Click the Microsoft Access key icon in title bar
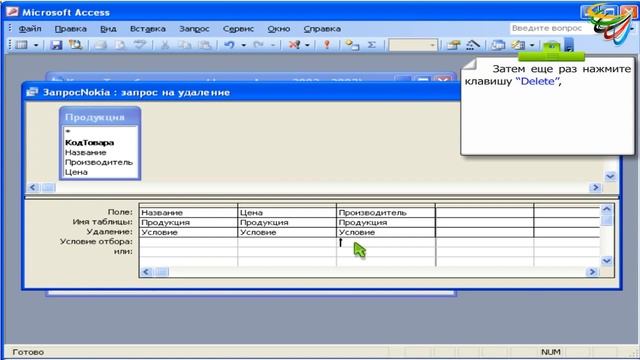Viewport: 640px width, 360px height. 12,12
